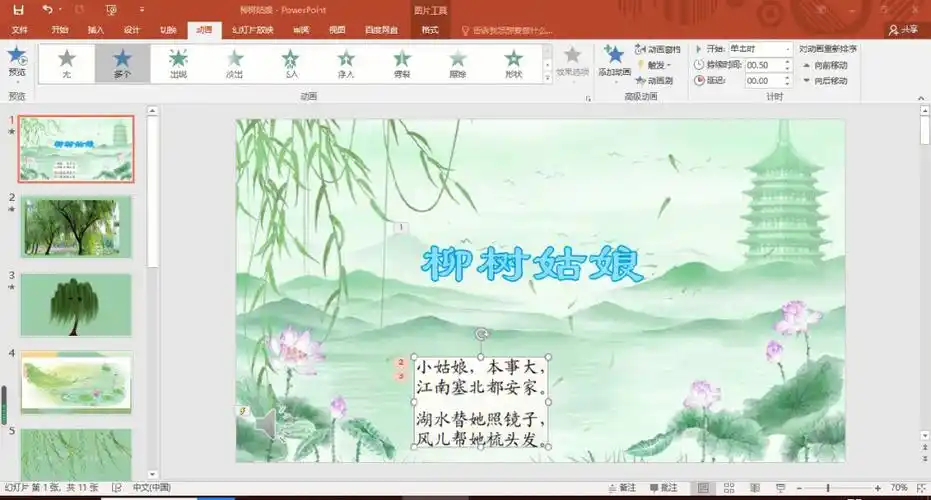Open the Trigger (触发) dropdown
The image size is (931, 500).
[x=655, y=65]
